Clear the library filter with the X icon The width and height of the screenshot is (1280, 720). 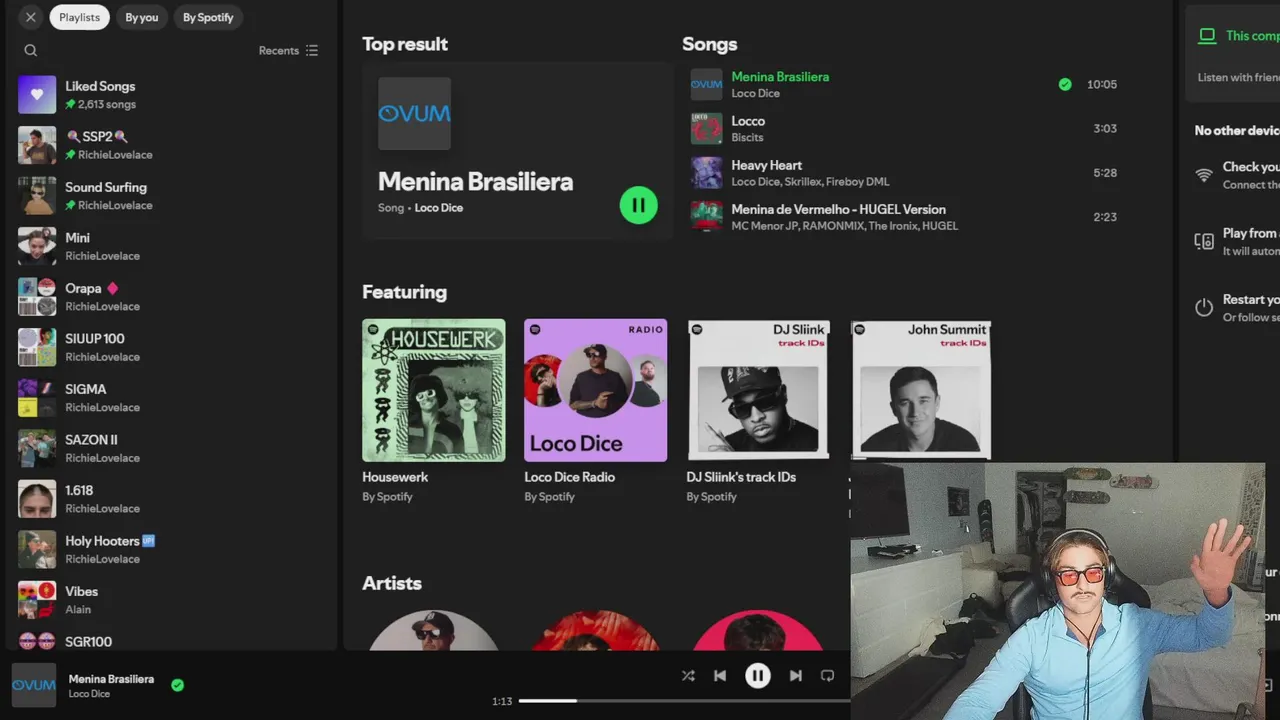[31, 17]
